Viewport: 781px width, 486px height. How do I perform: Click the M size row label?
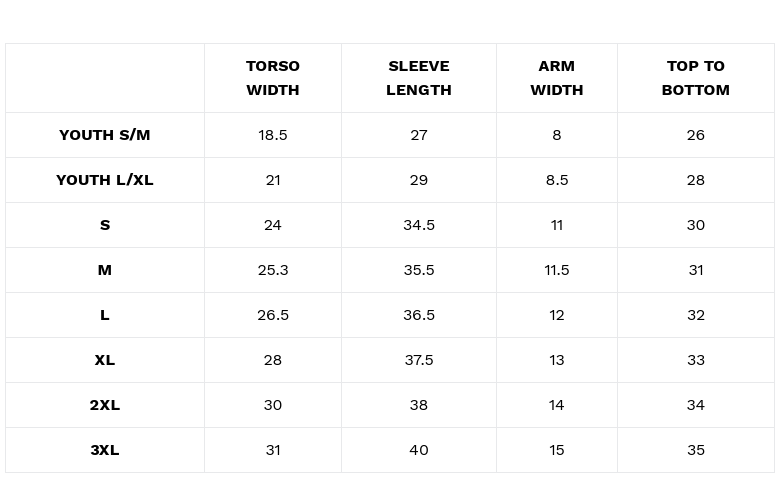(105, 270)
